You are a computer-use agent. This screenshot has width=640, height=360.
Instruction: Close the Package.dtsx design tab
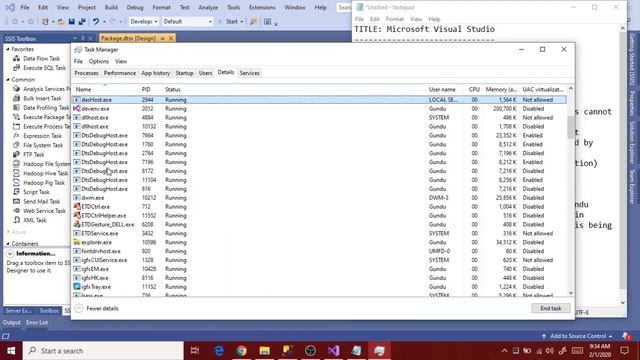171,38
